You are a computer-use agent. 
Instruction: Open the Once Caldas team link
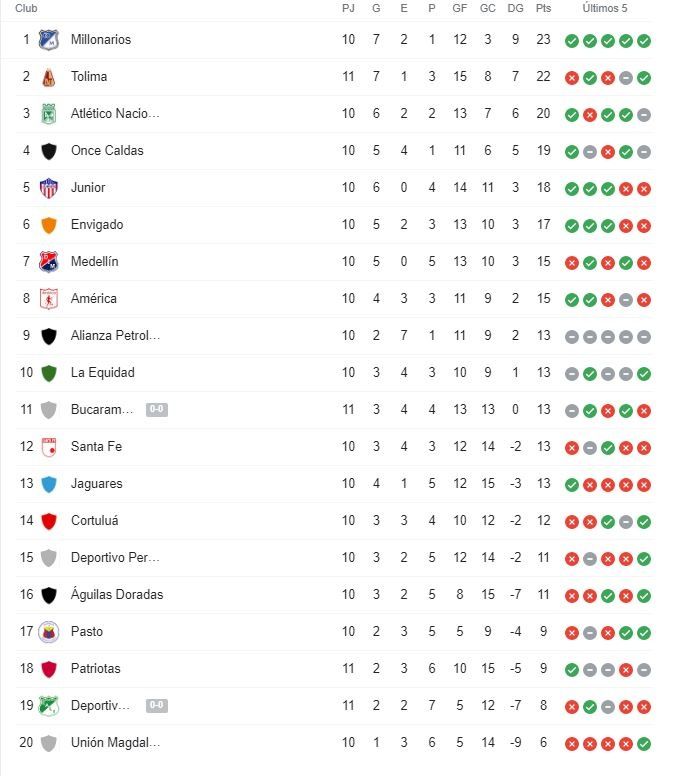[107, 150]
